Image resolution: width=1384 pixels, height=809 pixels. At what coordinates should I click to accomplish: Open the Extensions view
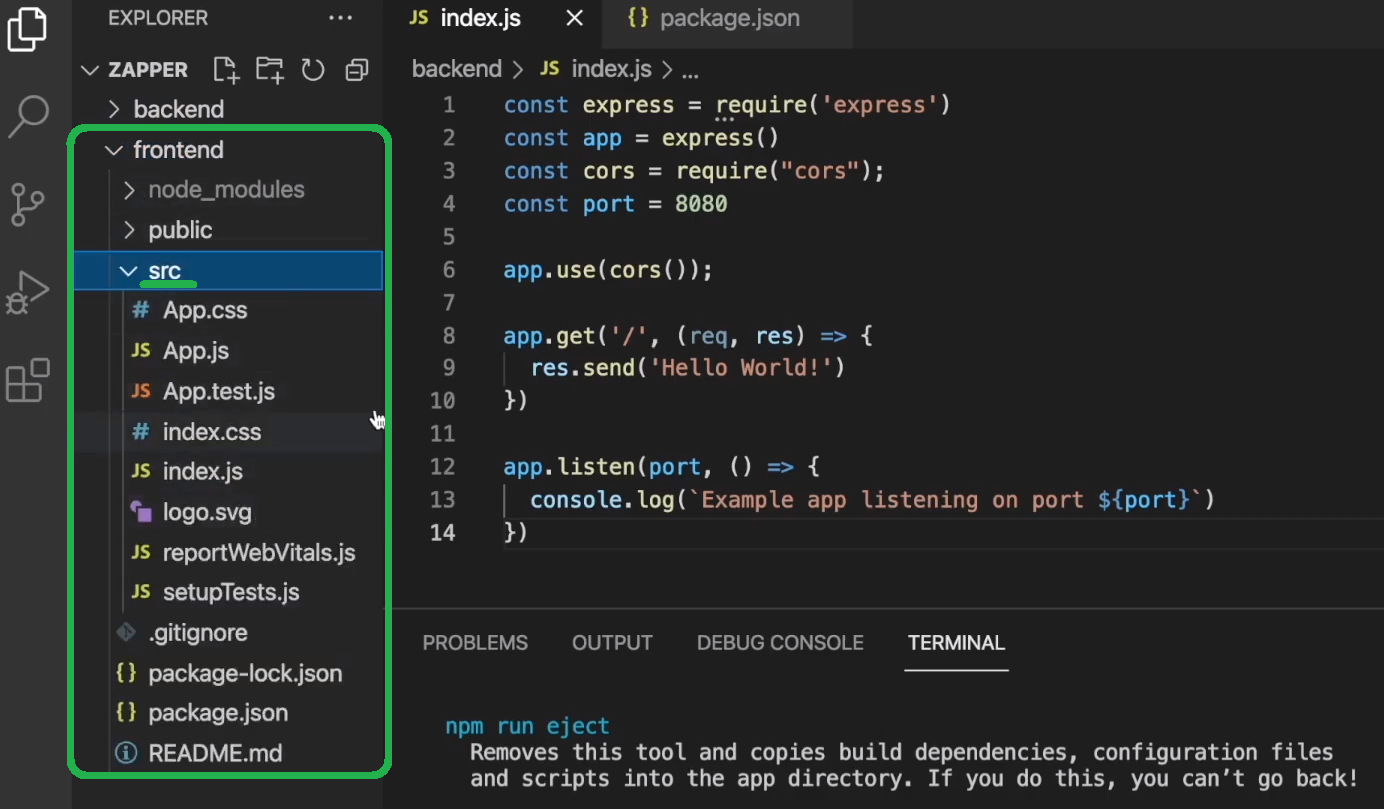(27, 380)
